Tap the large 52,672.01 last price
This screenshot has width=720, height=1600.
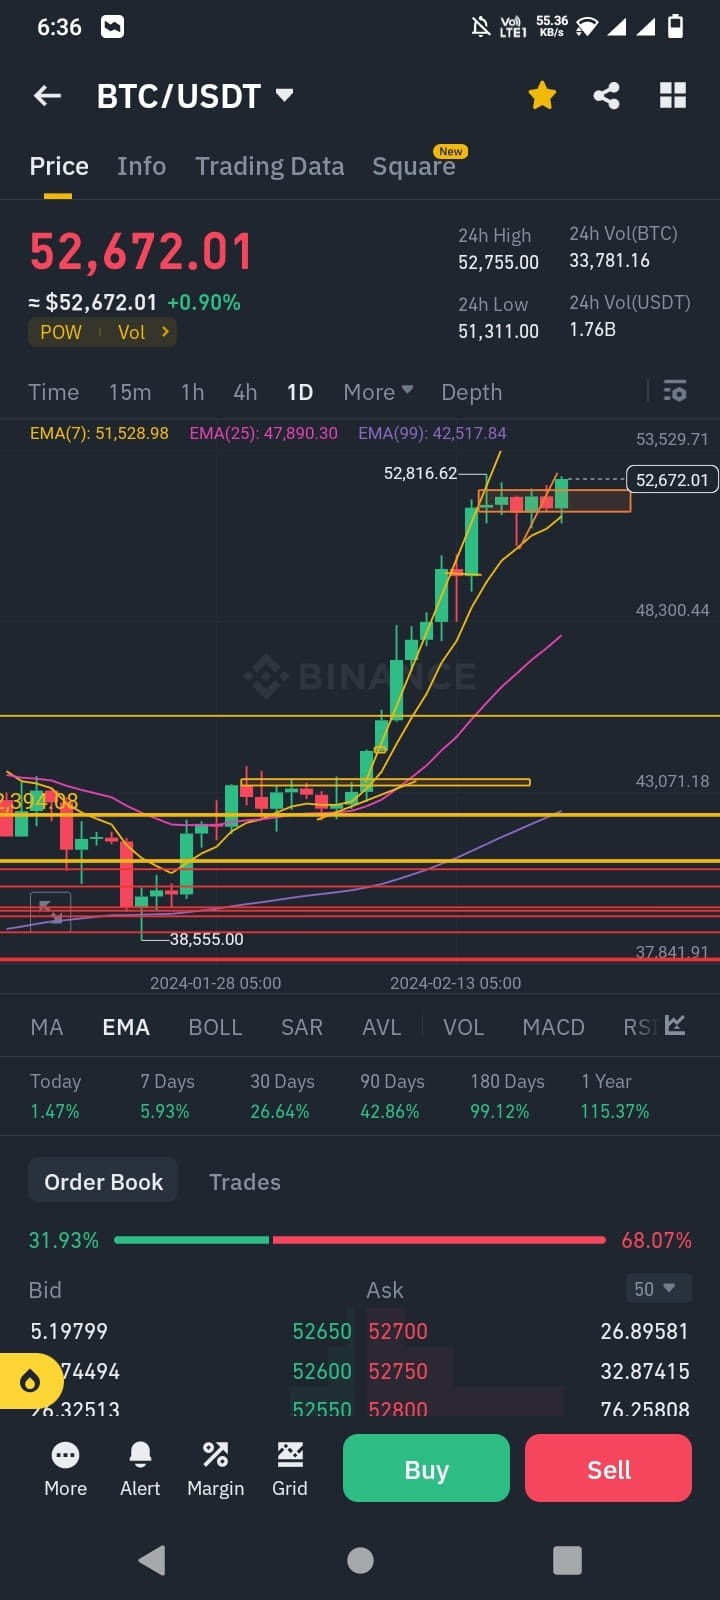pos(141,251)
